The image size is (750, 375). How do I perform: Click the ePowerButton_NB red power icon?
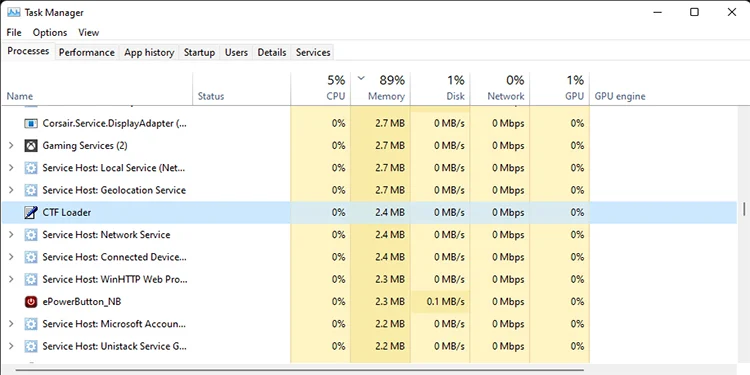[31, 302]
